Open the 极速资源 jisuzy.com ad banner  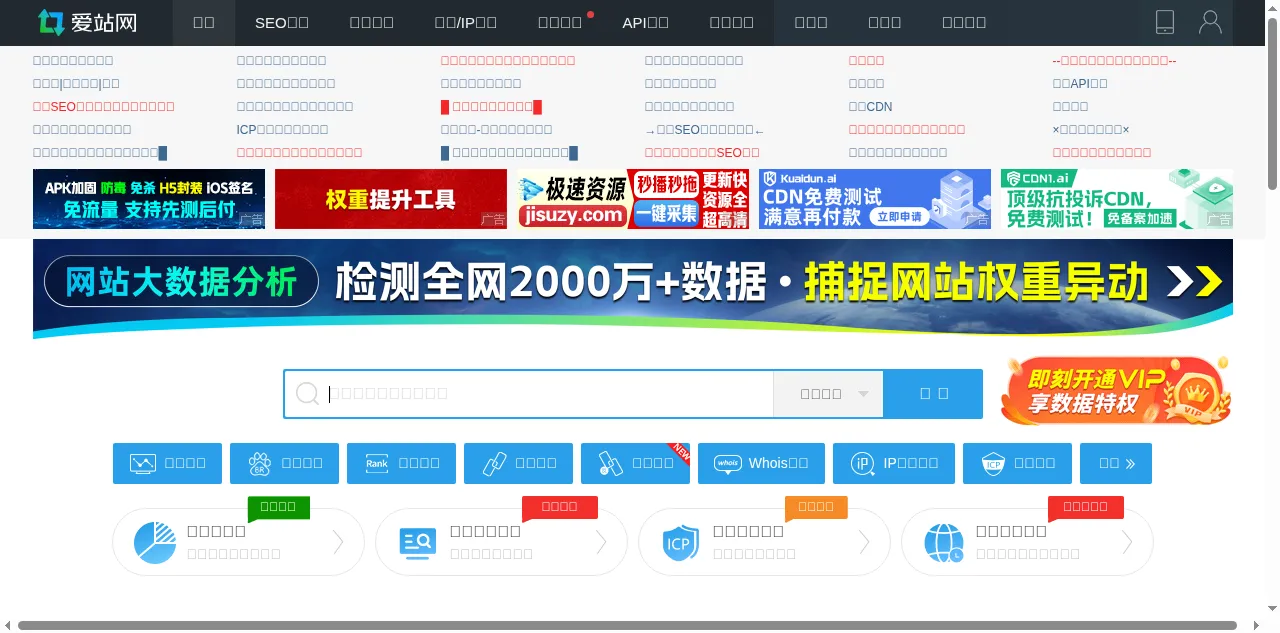click(633, 199)
